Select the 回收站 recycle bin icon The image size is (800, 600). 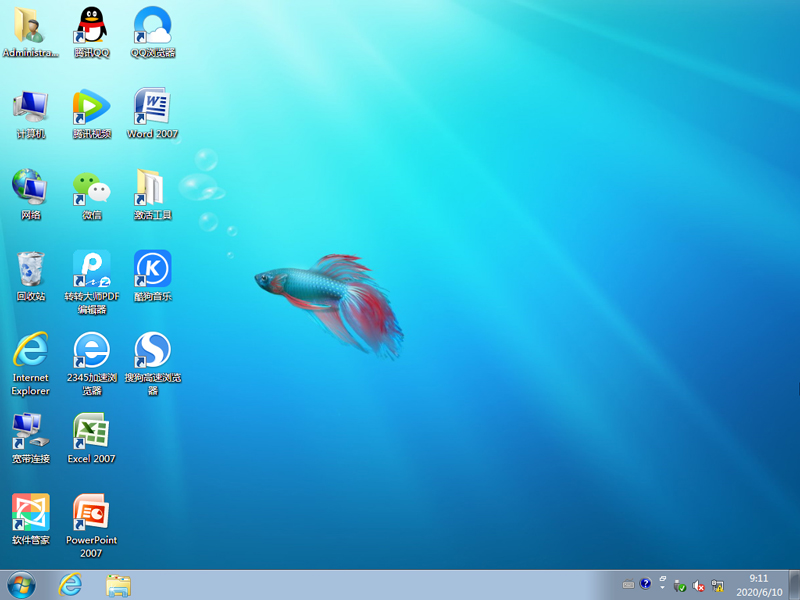pos(31,269)
